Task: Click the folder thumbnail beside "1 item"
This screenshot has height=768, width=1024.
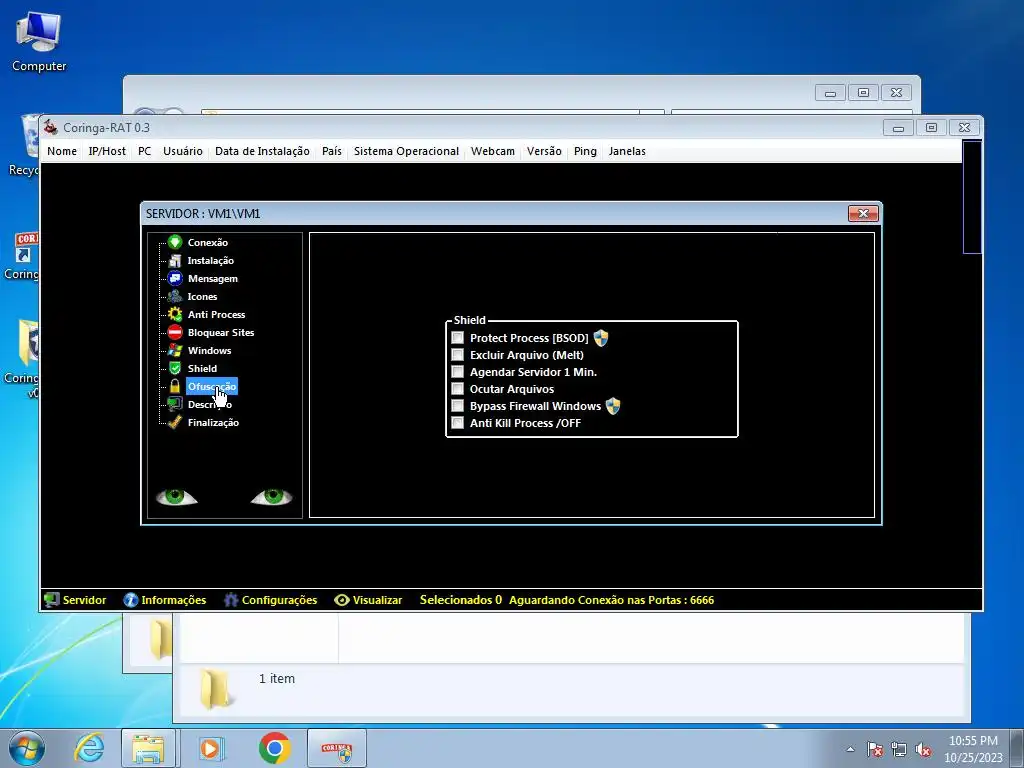Action: pos(215,688)
